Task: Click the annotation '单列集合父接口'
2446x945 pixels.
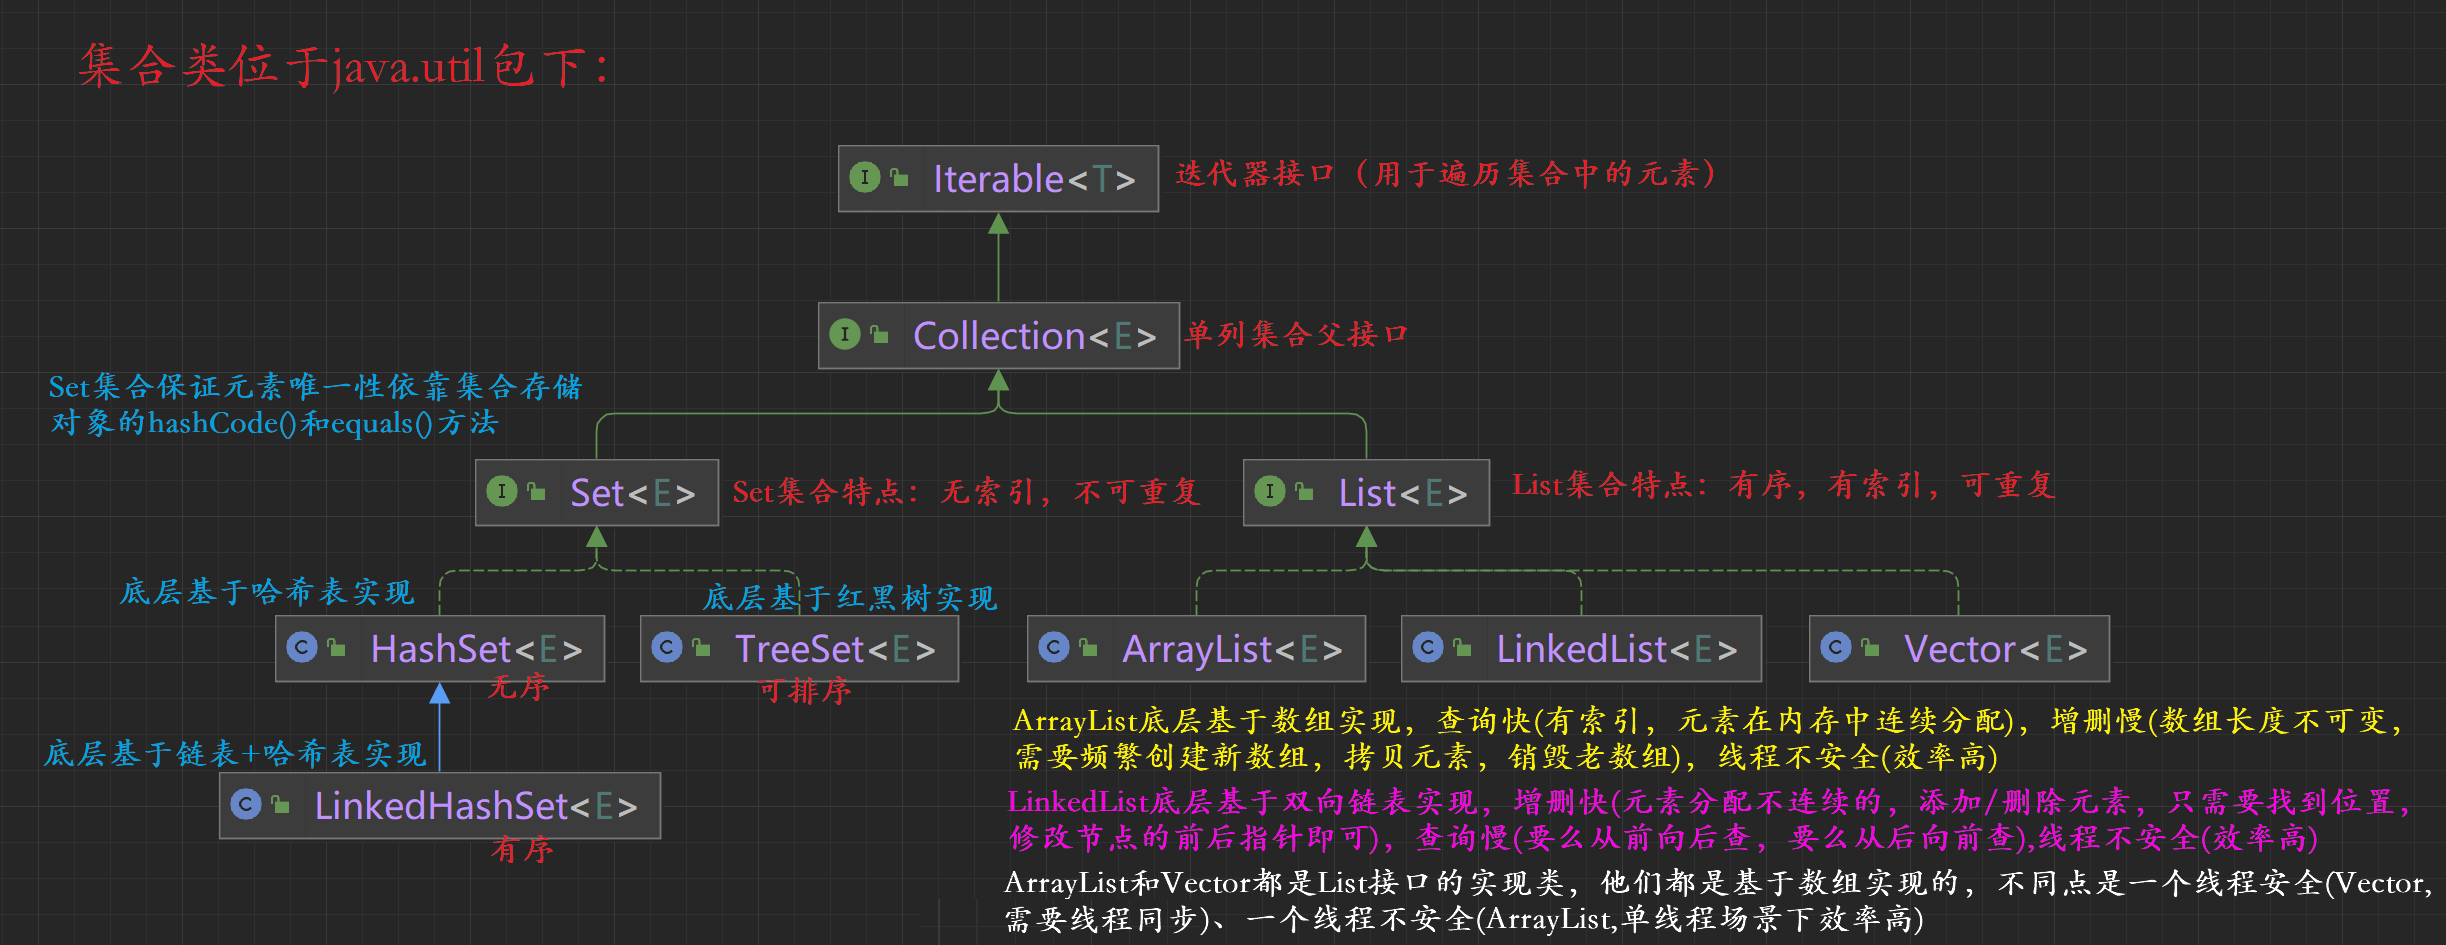Action: (x=1297, y=334)
